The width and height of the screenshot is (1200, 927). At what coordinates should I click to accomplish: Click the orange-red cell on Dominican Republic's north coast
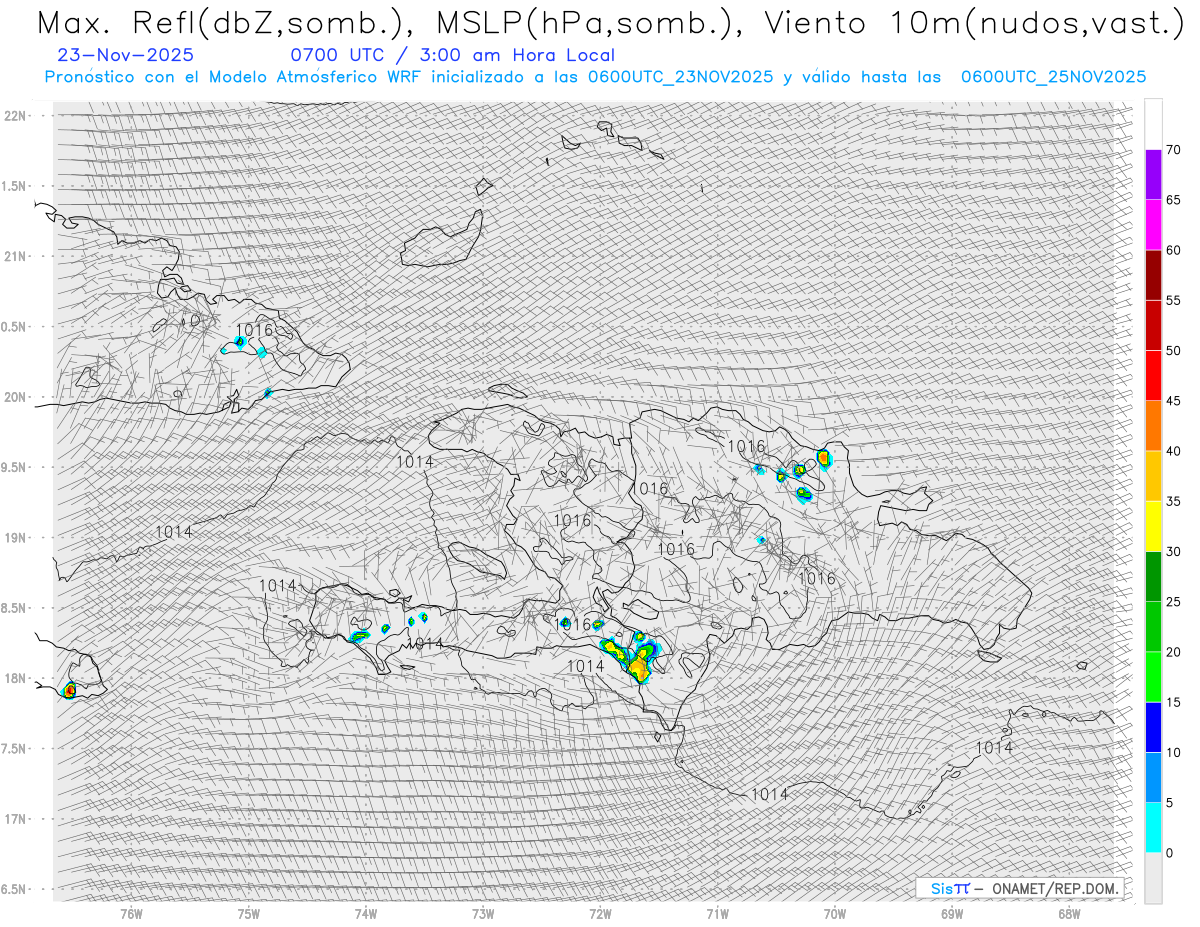[x=823, y=459]
